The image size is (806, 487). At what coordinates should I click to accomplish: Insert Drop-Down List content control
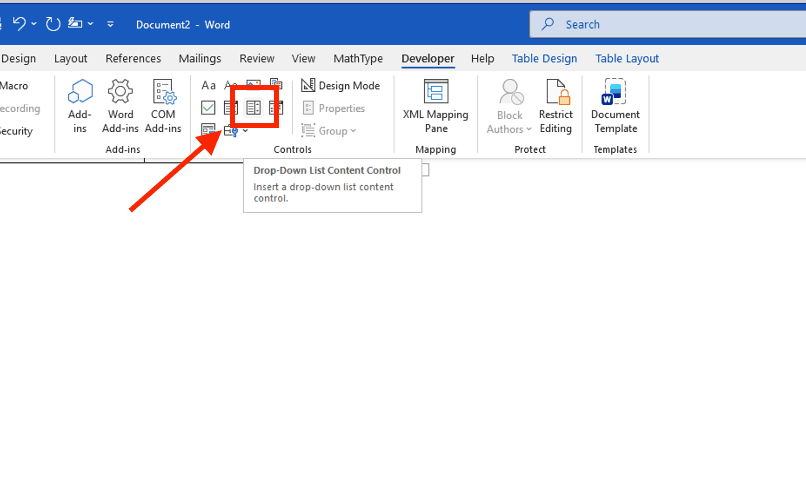coord(253,108)
